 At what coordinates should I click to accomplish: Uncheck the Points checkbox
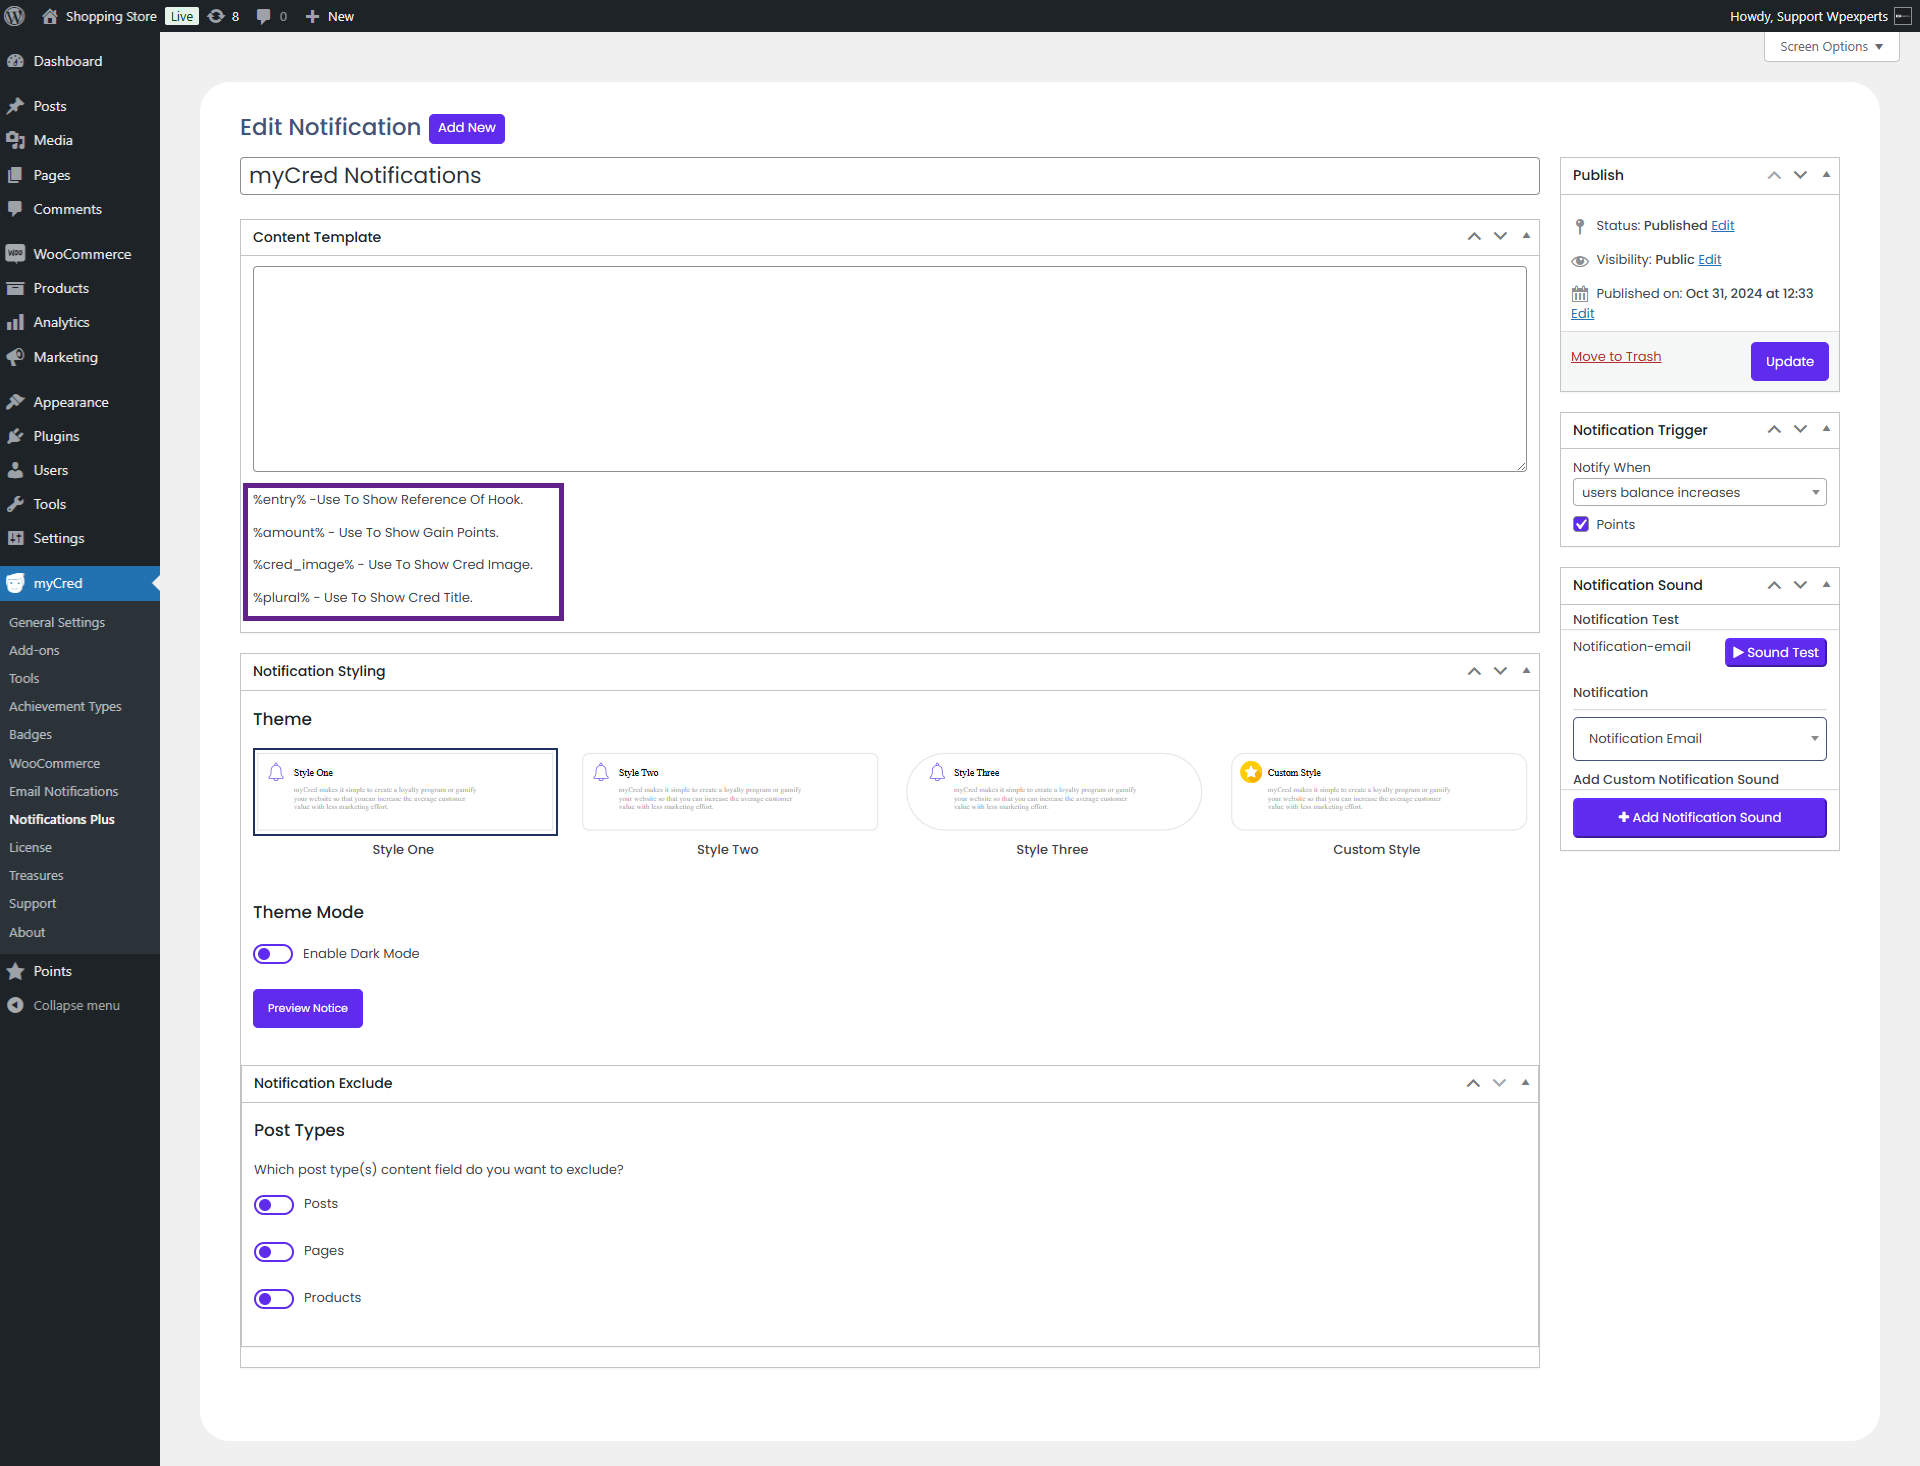coord(1581,524)
